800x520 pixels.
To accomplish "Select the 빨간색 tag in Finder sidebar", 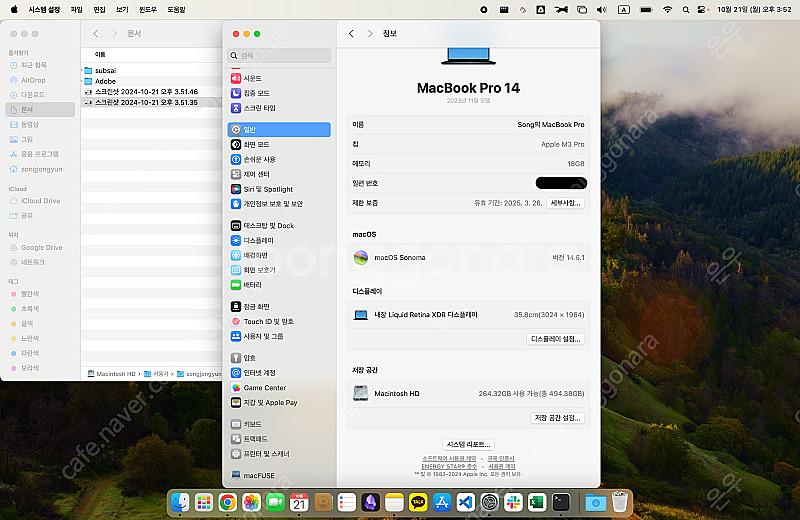I will [25, 294].
